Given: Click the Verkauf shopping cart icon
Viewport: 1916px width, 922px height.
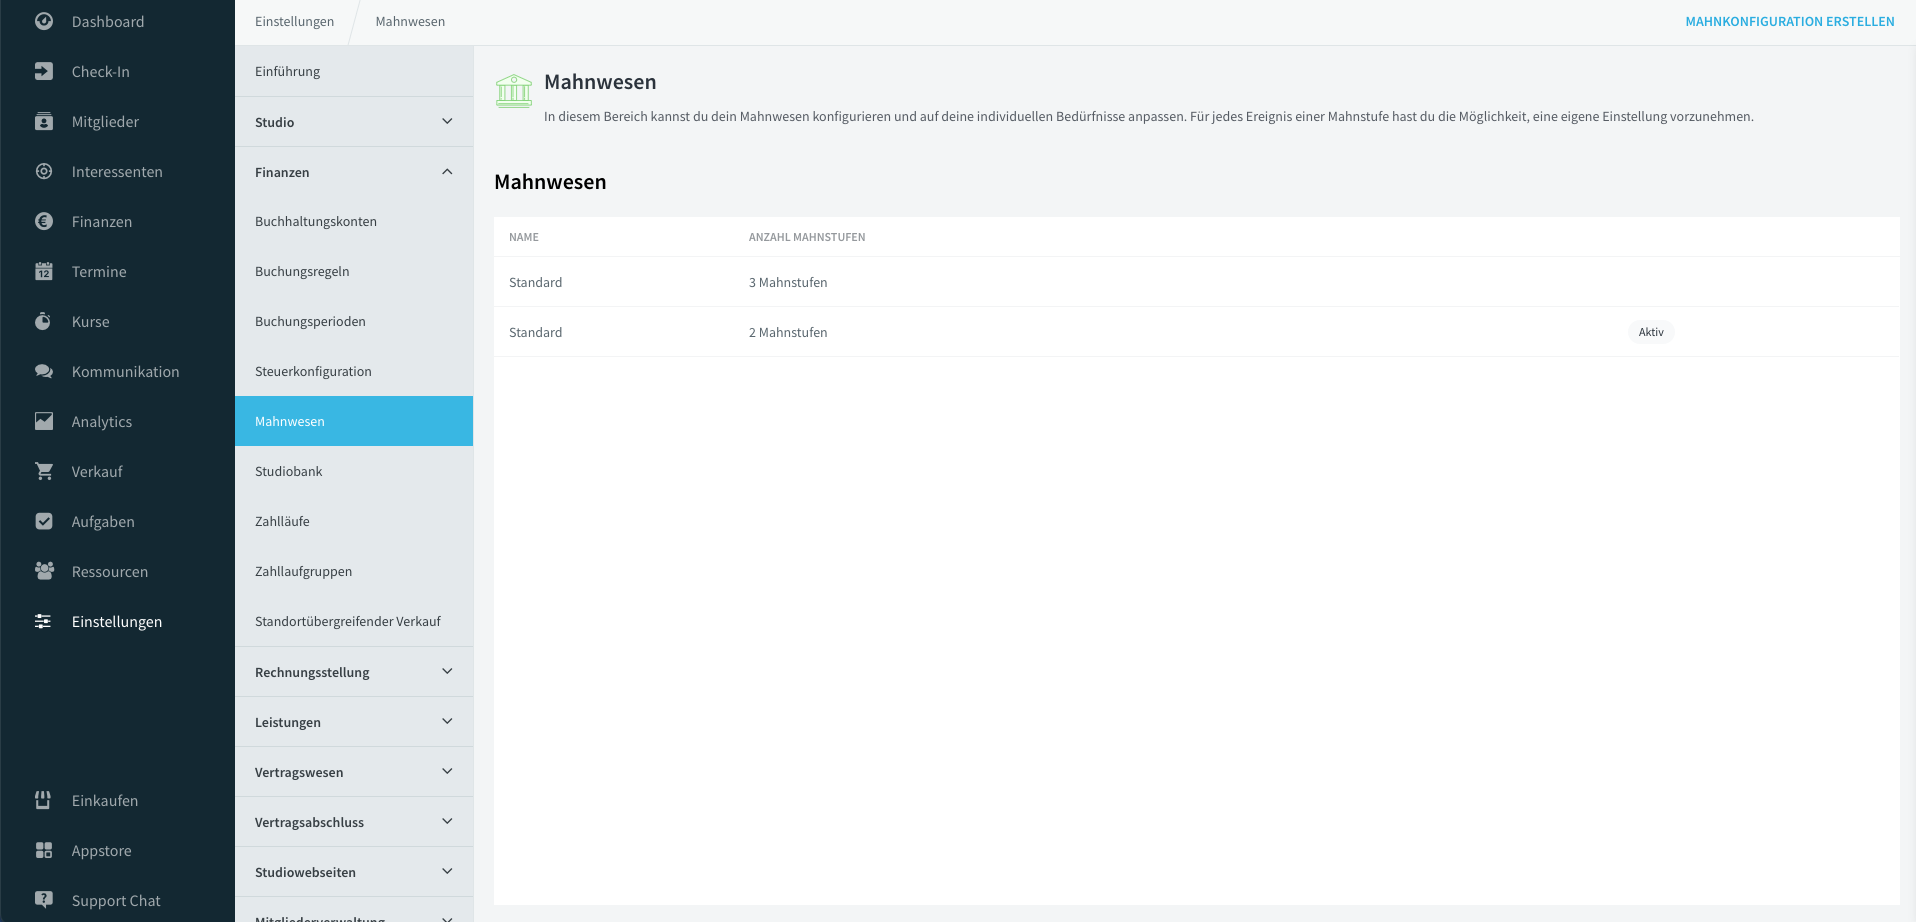Looking at the screenshot, I should 44,471.
